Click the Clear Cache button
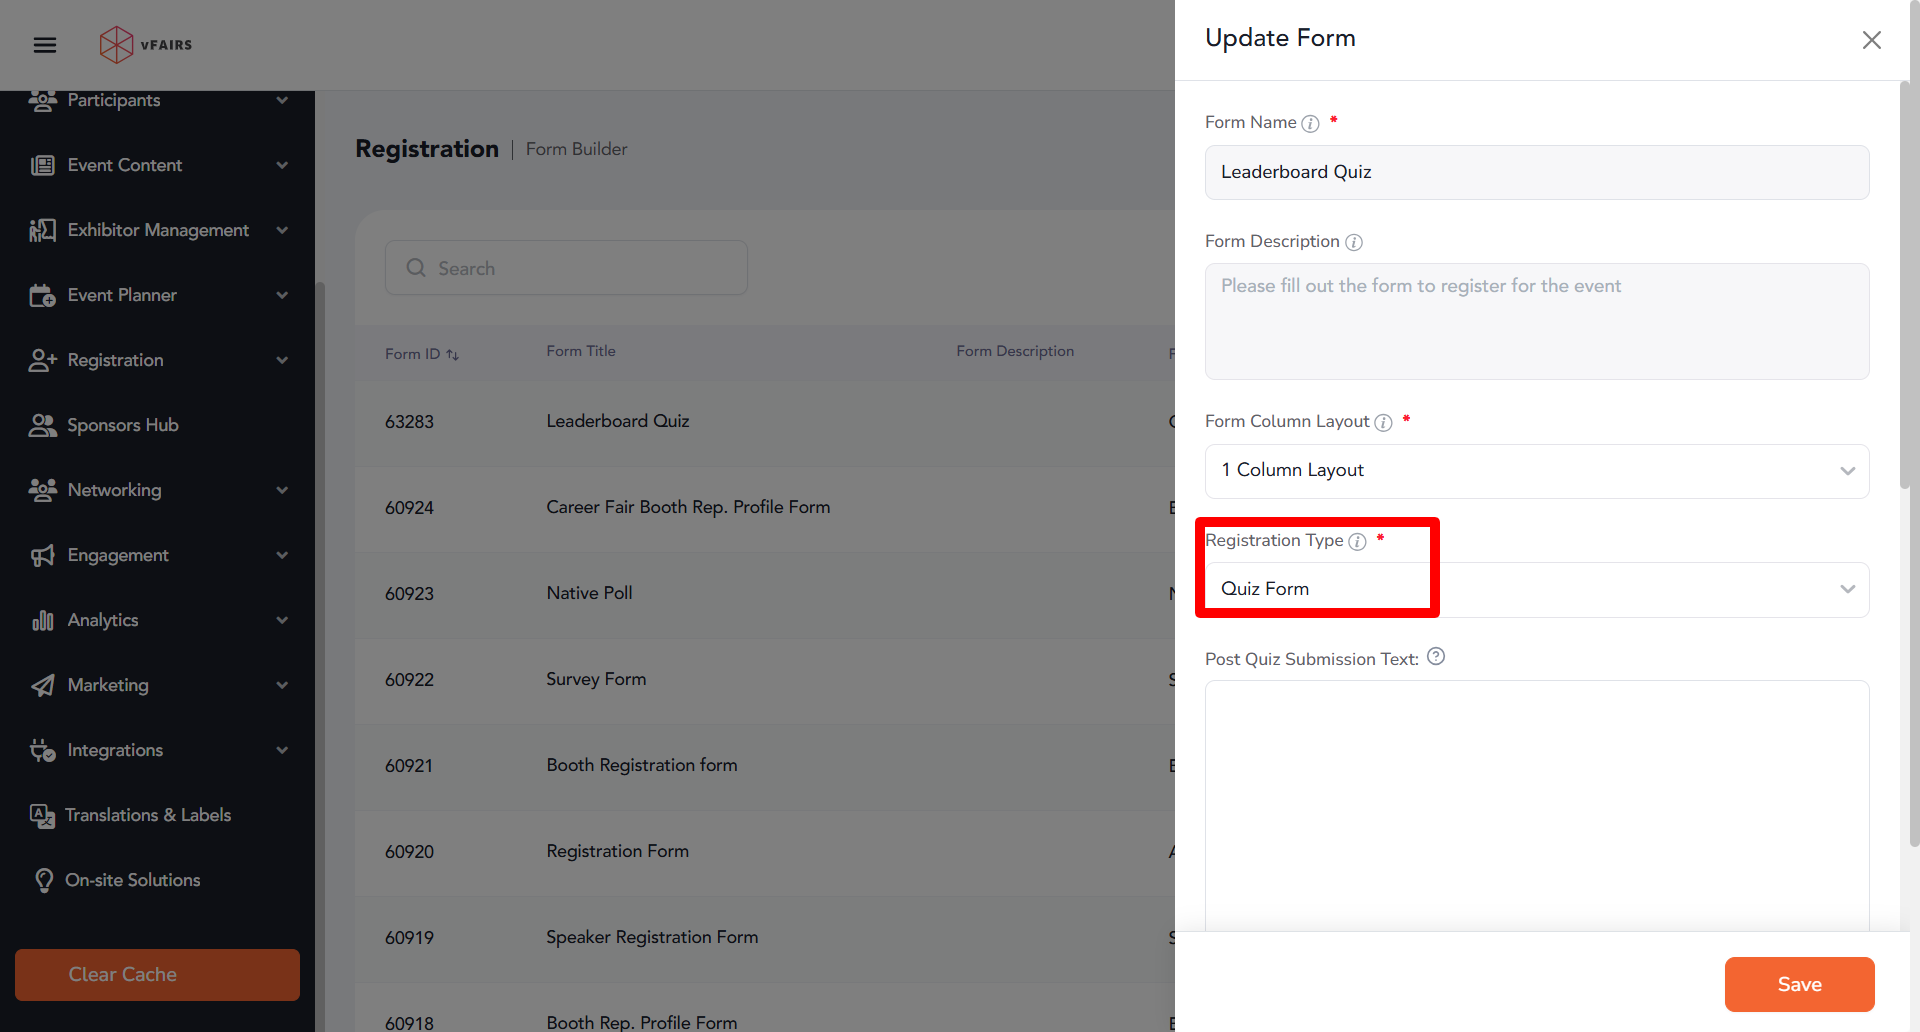This screenshot has height=1032, width=1920. tap(157, 974)
